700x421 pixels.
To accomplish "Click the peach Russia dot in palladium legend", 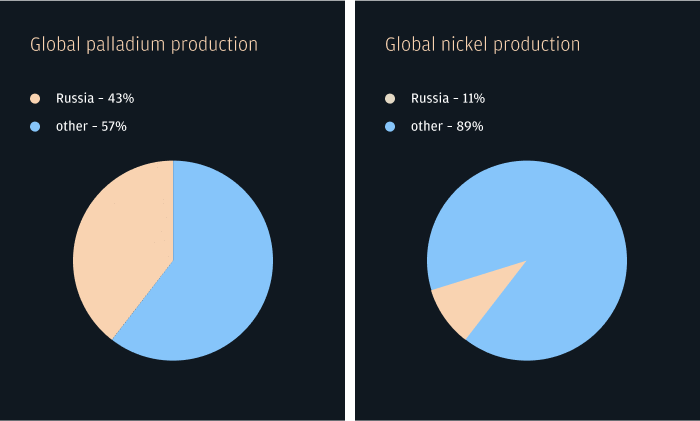I will 35,99.
